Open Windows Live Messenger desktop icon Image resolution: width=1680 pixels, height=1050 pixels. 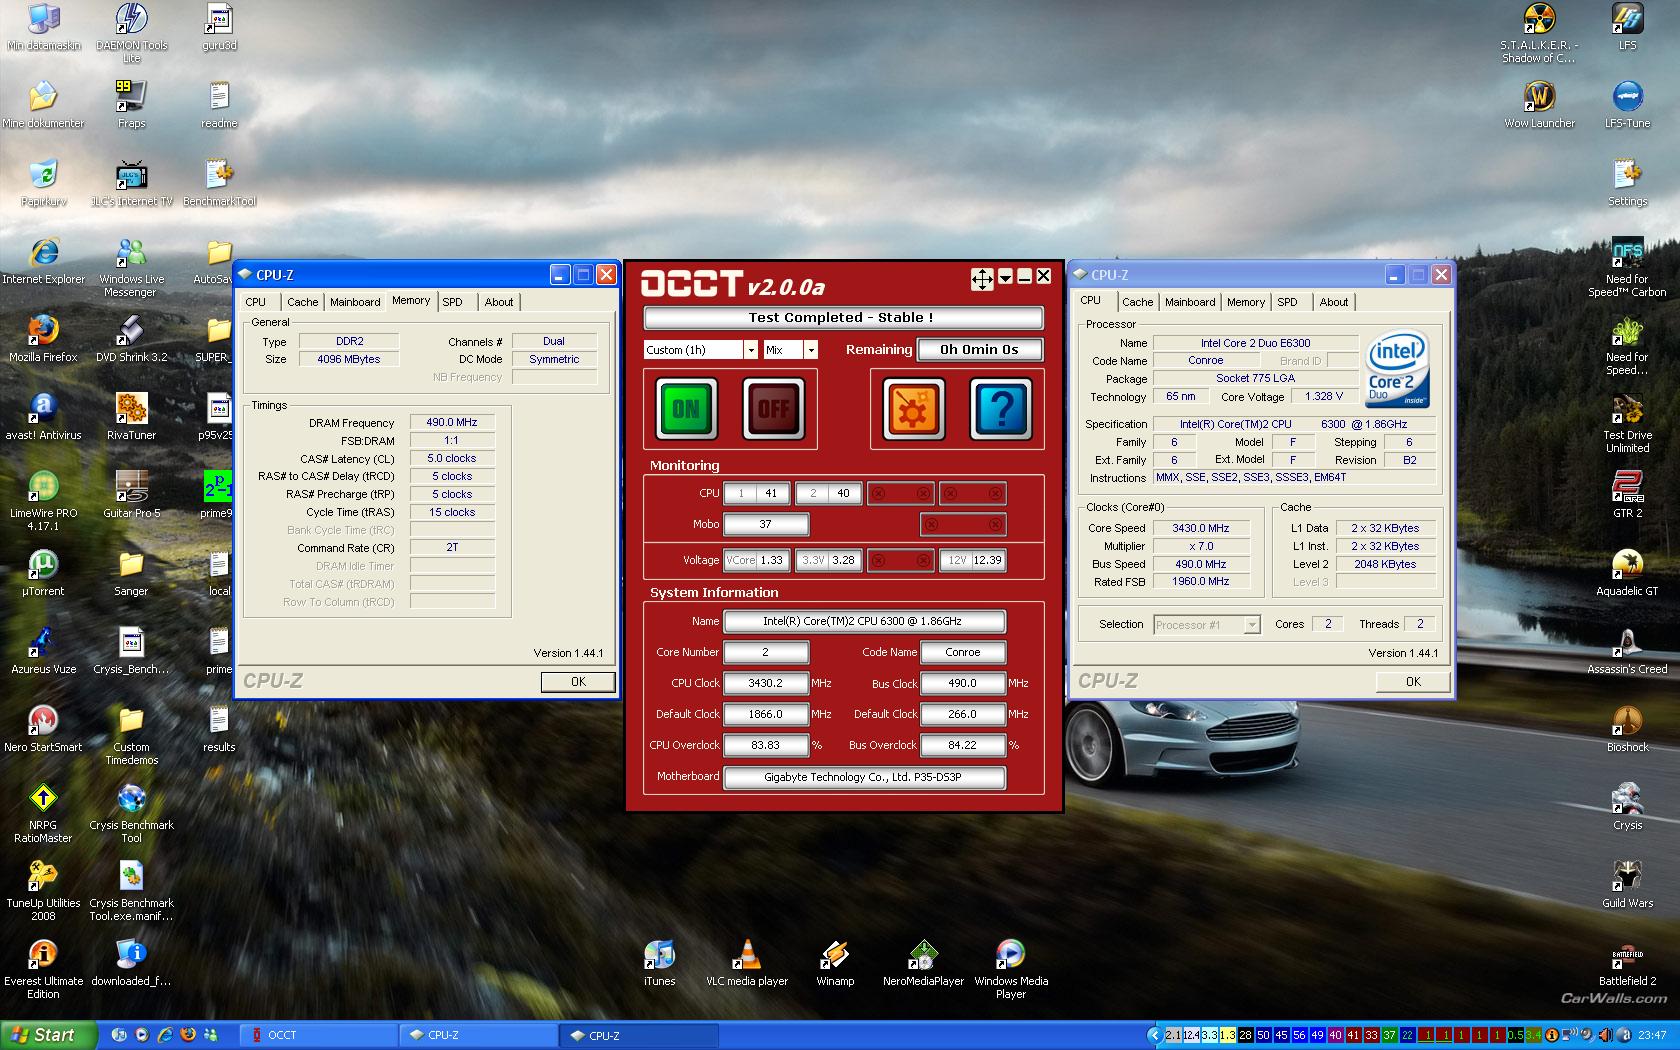point(131,267)
